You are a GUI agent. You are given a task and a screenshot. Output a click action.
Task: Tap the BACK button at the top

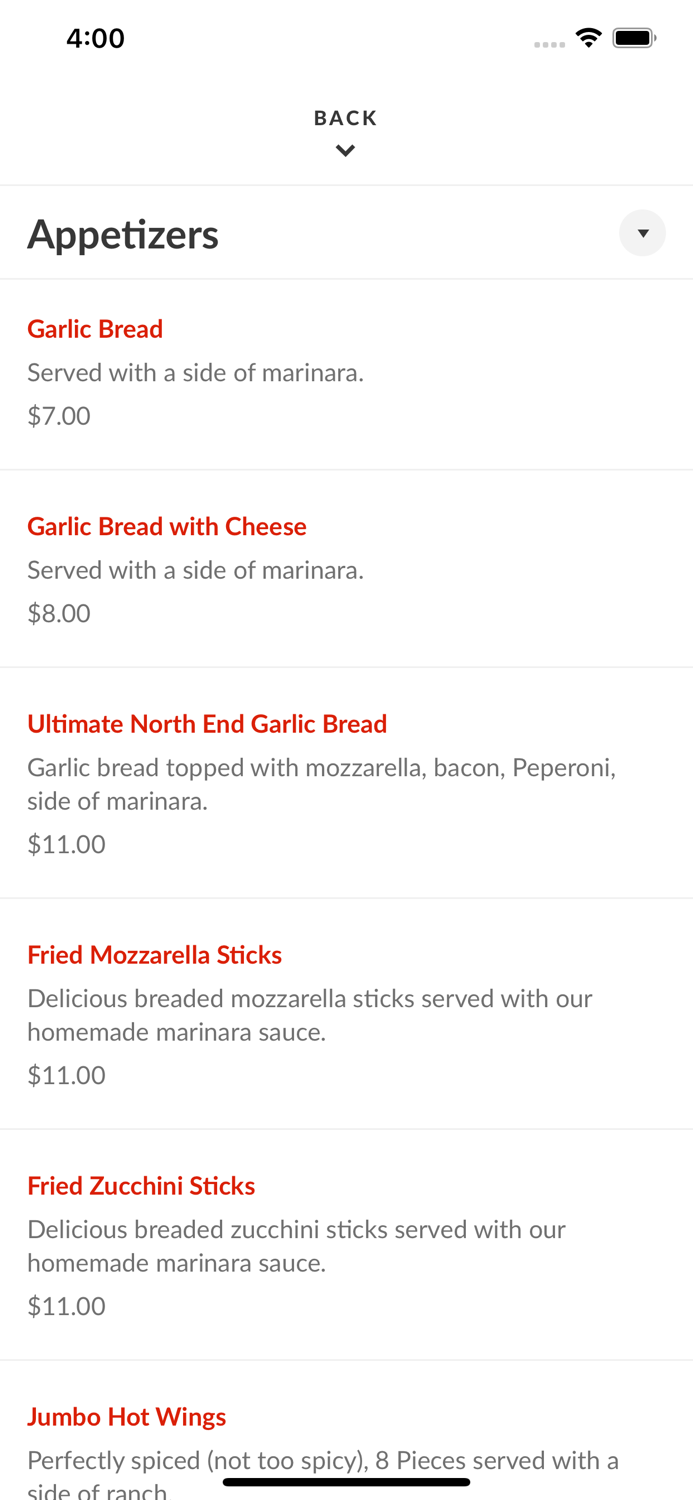pyautogui.click(x=346, y=117)
